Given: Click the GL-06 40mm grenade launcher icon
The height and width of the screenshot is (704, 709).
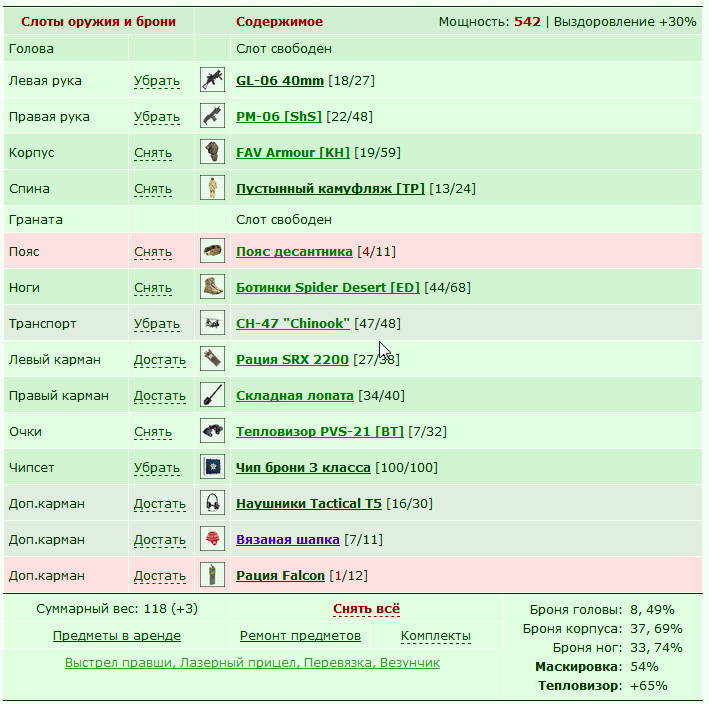Looking at the screenshot, I should pyautogui.click(x=213, y=80).
